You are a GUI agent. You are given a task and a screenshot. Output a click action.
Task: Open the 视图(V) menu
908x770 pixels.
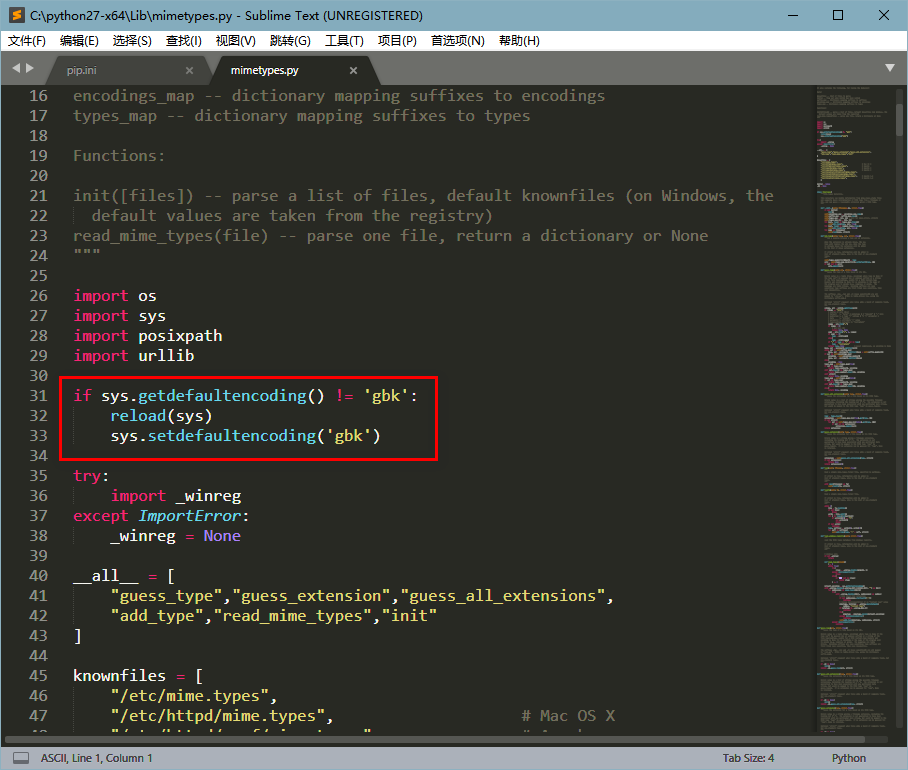(236, 41)
